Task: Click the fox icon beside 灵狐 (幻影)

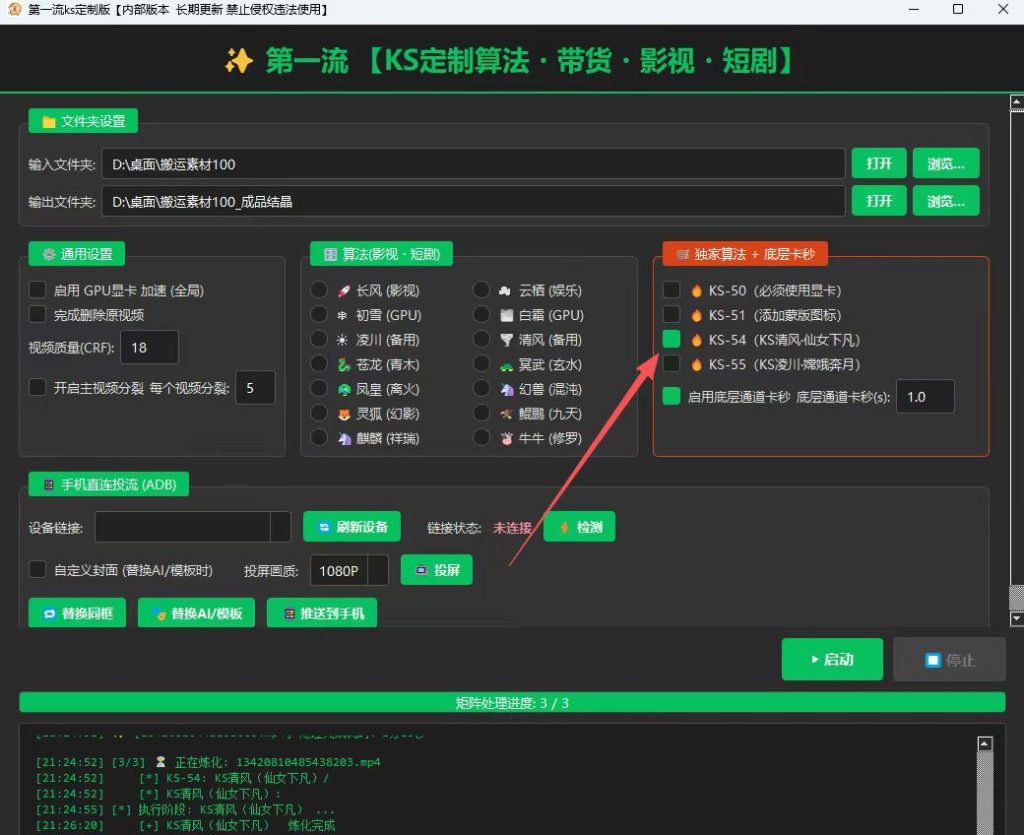Action: coord(344,414)
